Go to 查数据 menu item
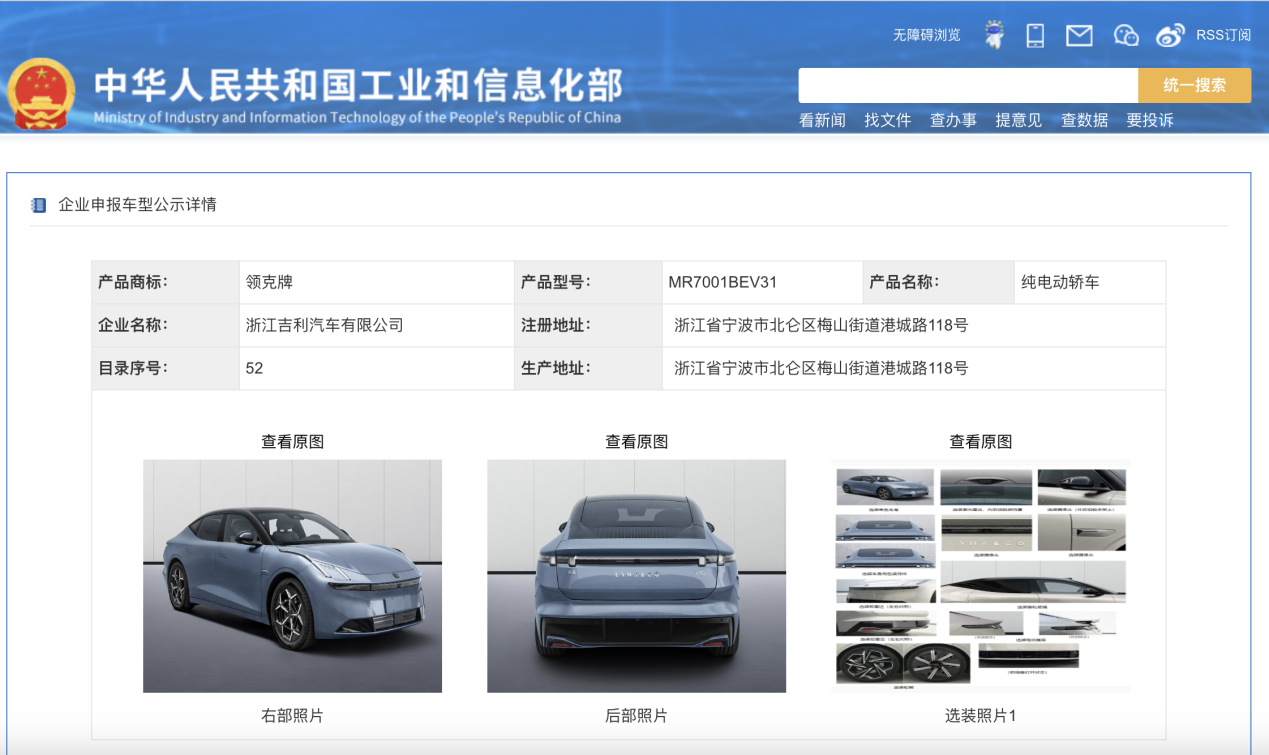Viewport: 1269px width, 755px height. (1084, 120)
